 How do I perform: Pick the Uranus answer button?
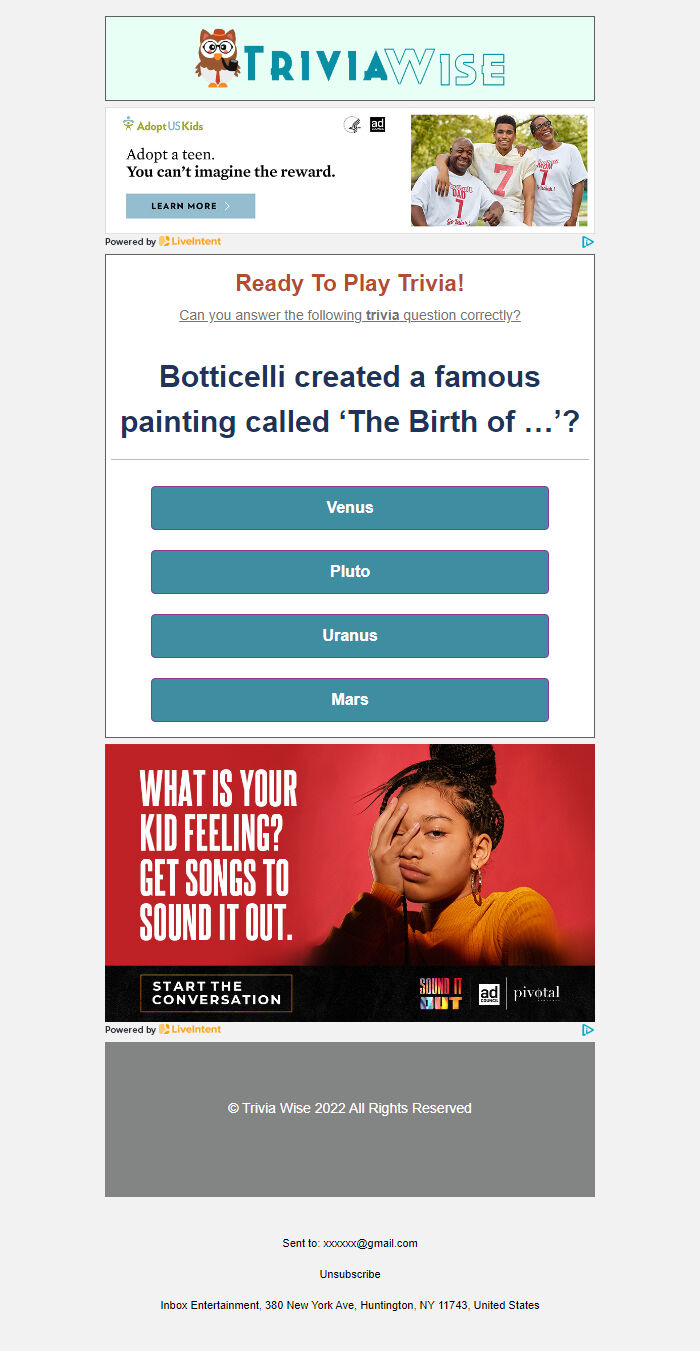350,636
